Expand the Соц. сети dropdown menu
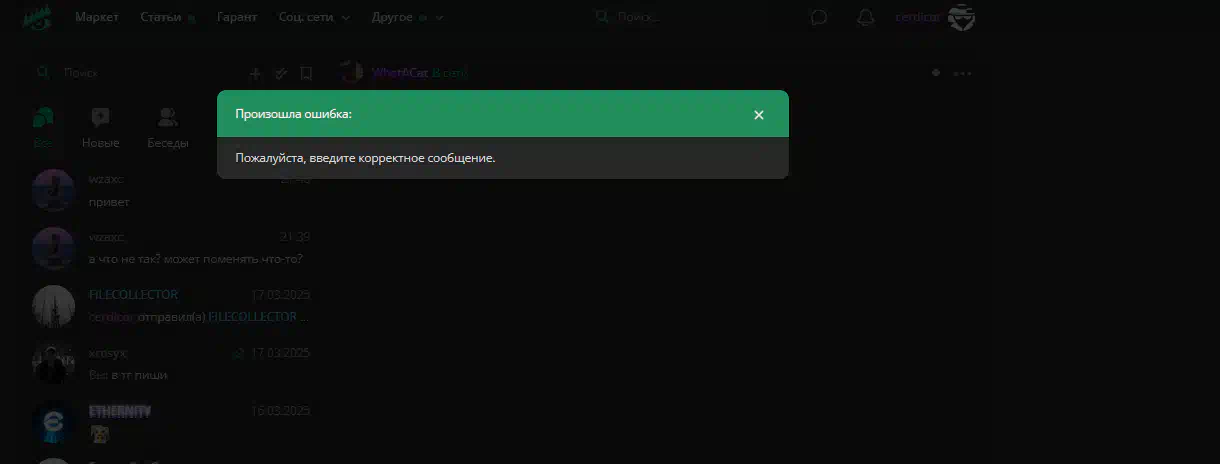The image size is (1220, 464). pyautogui.click(x=314, y=17)
